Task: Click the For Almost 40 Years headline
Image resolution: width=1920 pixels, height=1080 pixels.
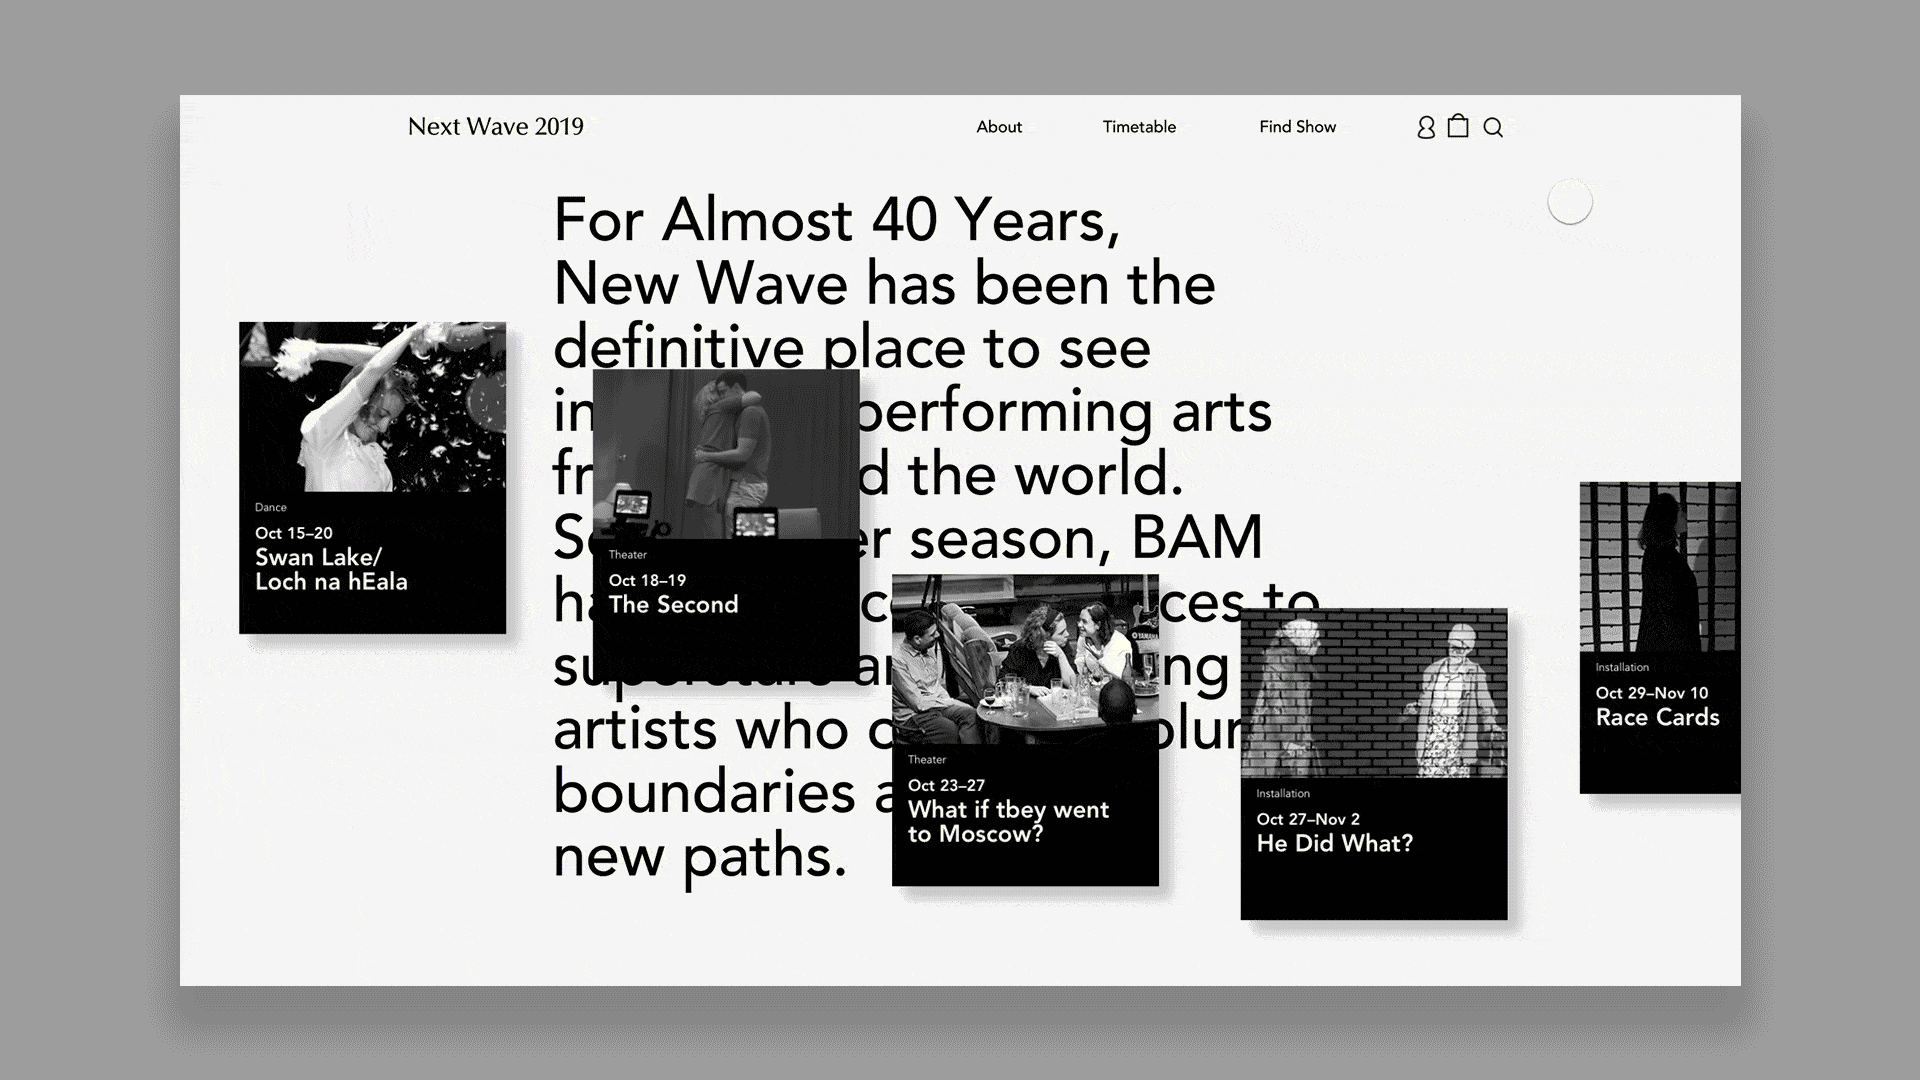Action: [836, 220]
